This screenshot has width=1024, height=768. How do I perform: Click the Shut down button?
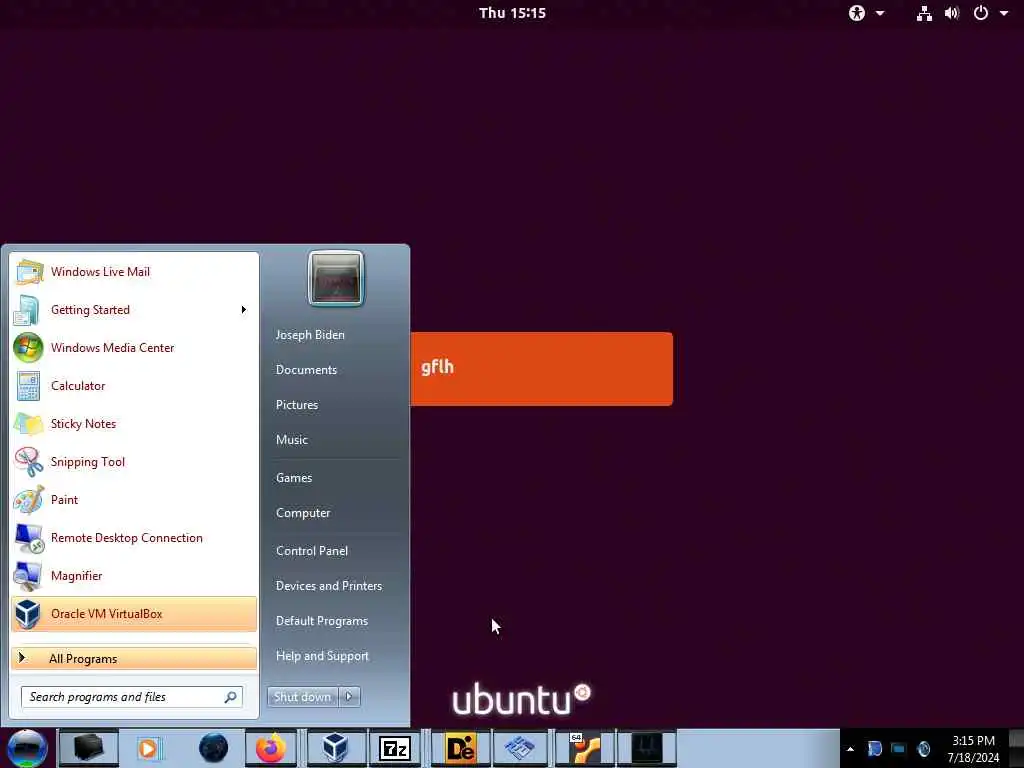pyautogui.click(x=302, y=697)
